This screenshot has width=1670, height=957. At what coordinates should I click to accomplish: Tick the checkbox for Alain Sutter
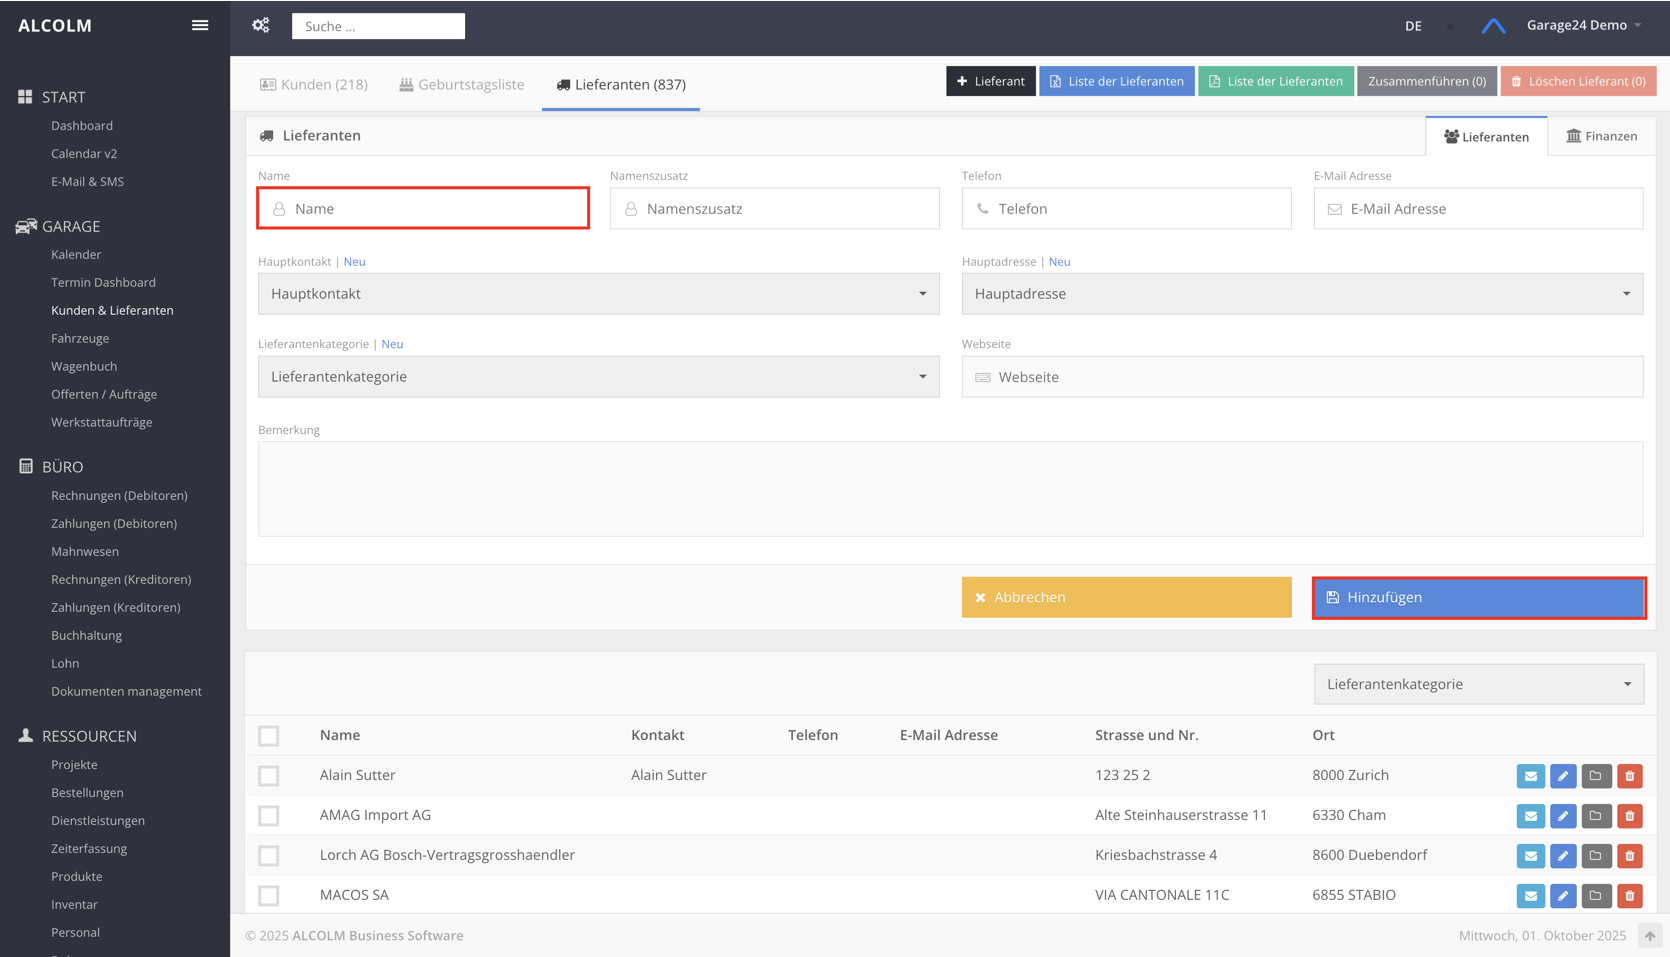pos(269,776)
